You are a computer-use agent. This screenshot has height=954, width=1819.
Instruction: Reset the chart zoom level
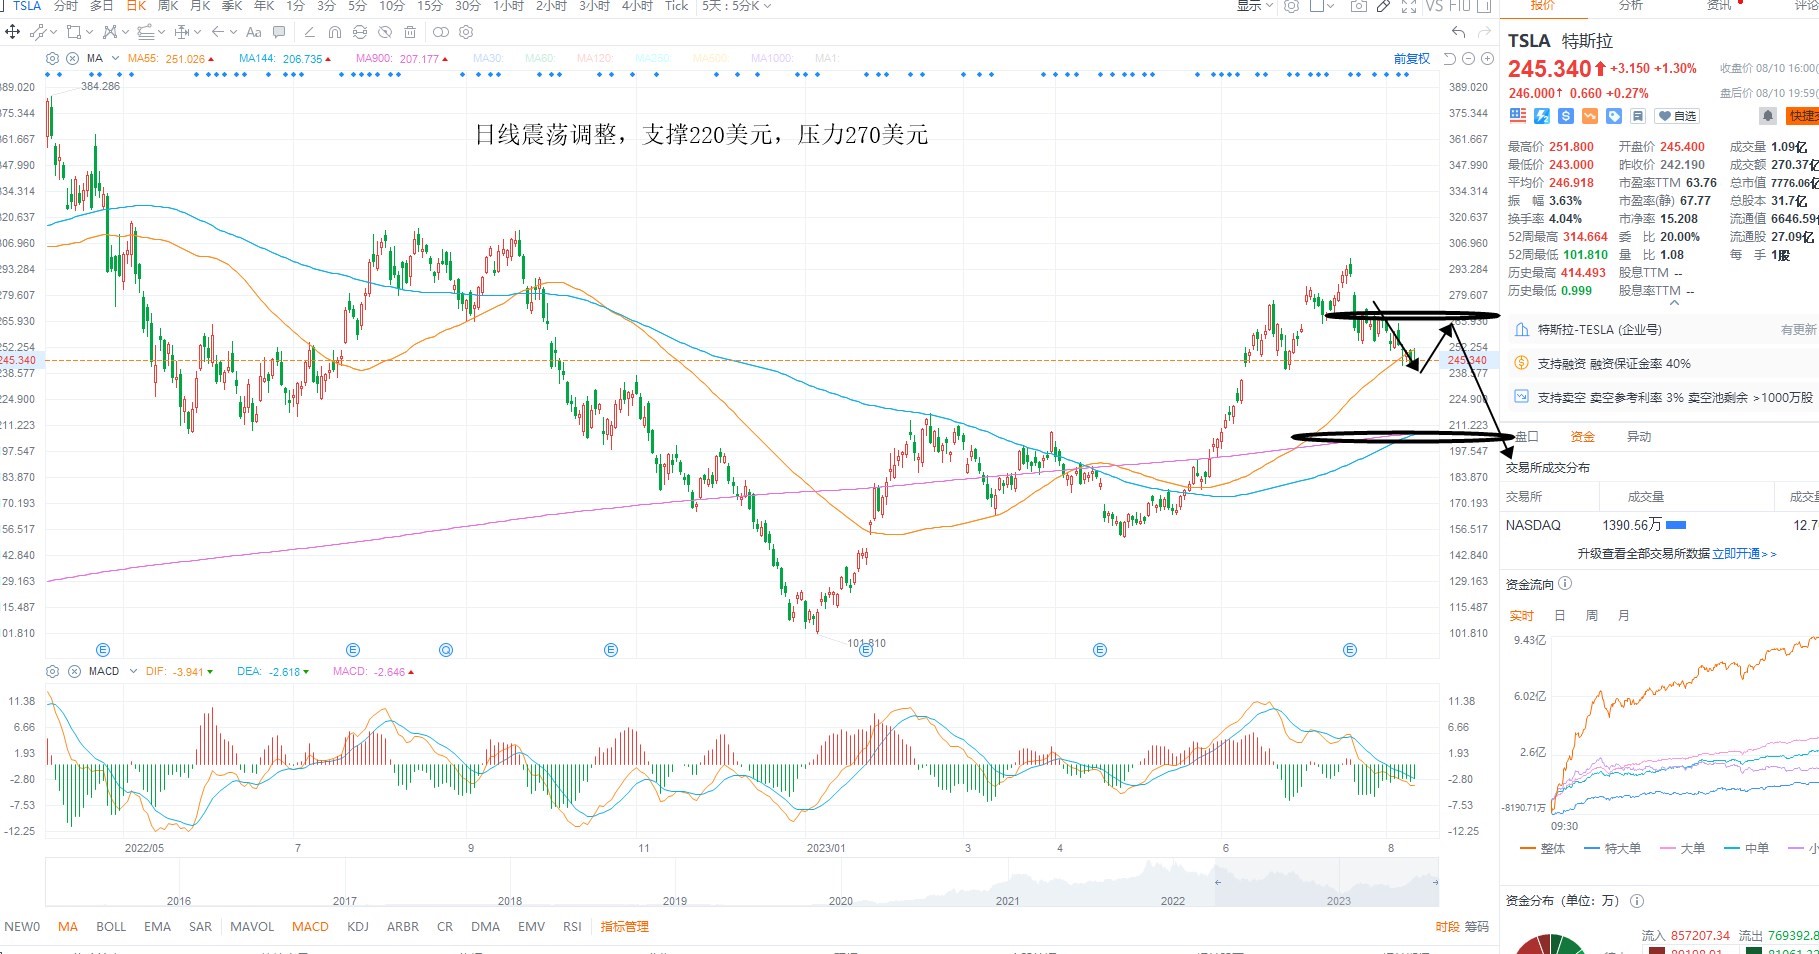[x=1449, y=59]
